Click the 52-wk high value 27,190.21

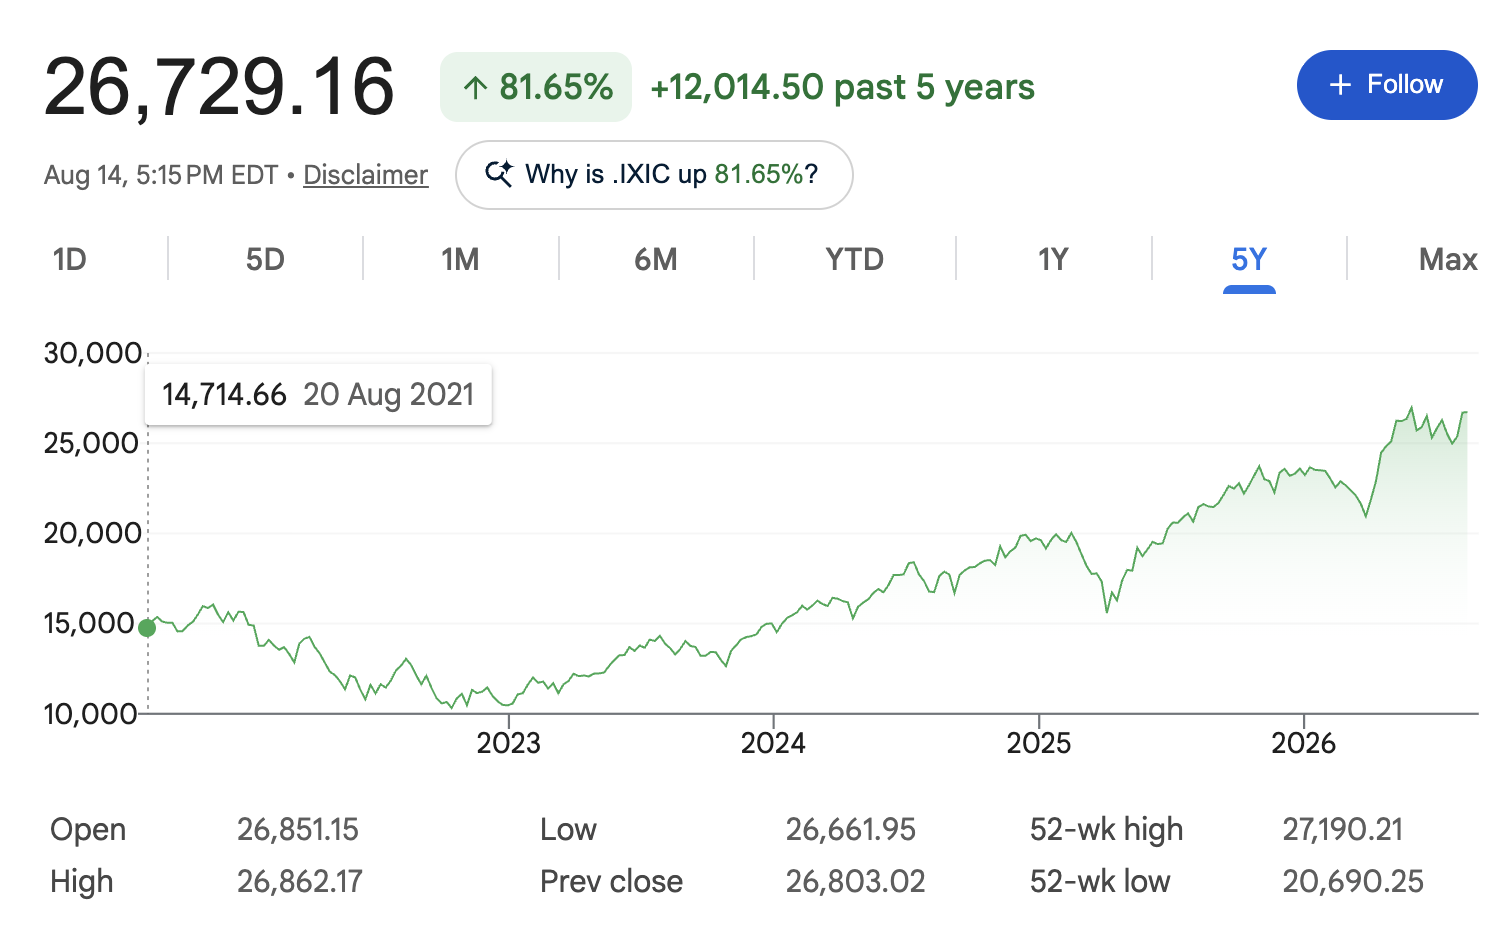[x=1343, y=829]
